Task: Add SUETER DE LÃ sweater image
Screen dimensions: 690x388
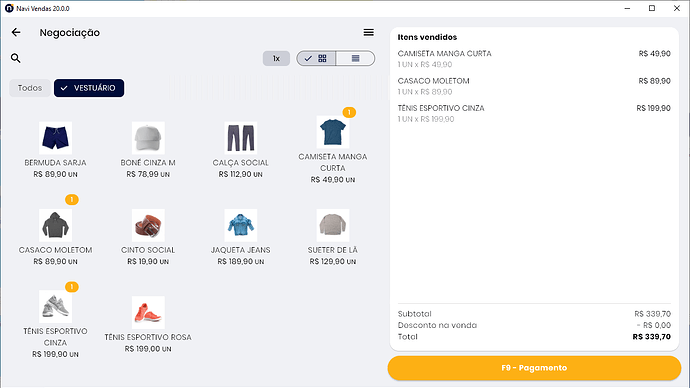Action: [333, 225]
